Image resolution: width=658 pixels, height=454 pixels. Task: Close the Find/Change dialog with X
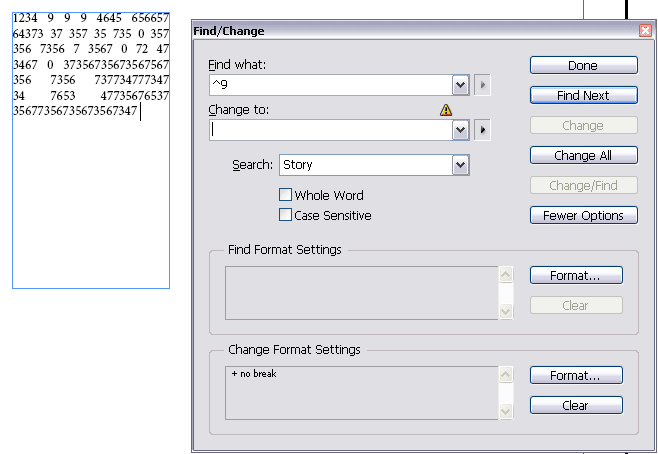[x=645, y=31]
